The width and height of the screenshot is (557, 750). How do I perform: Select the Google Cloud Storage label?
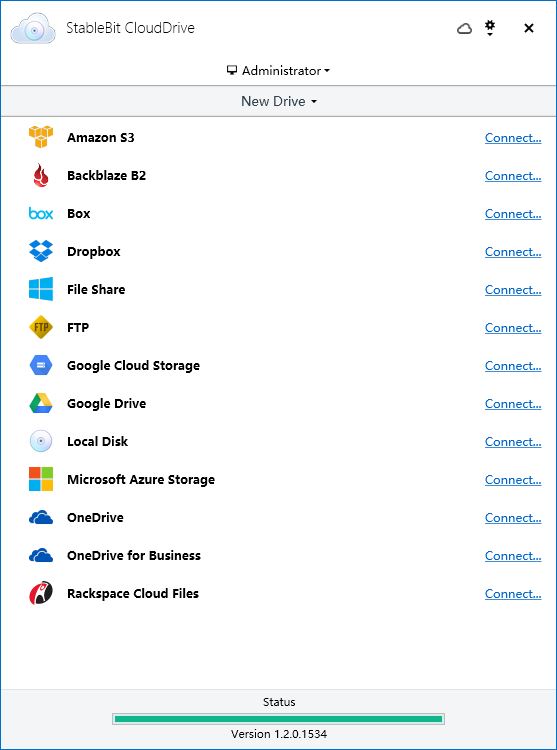pos(133,366)
